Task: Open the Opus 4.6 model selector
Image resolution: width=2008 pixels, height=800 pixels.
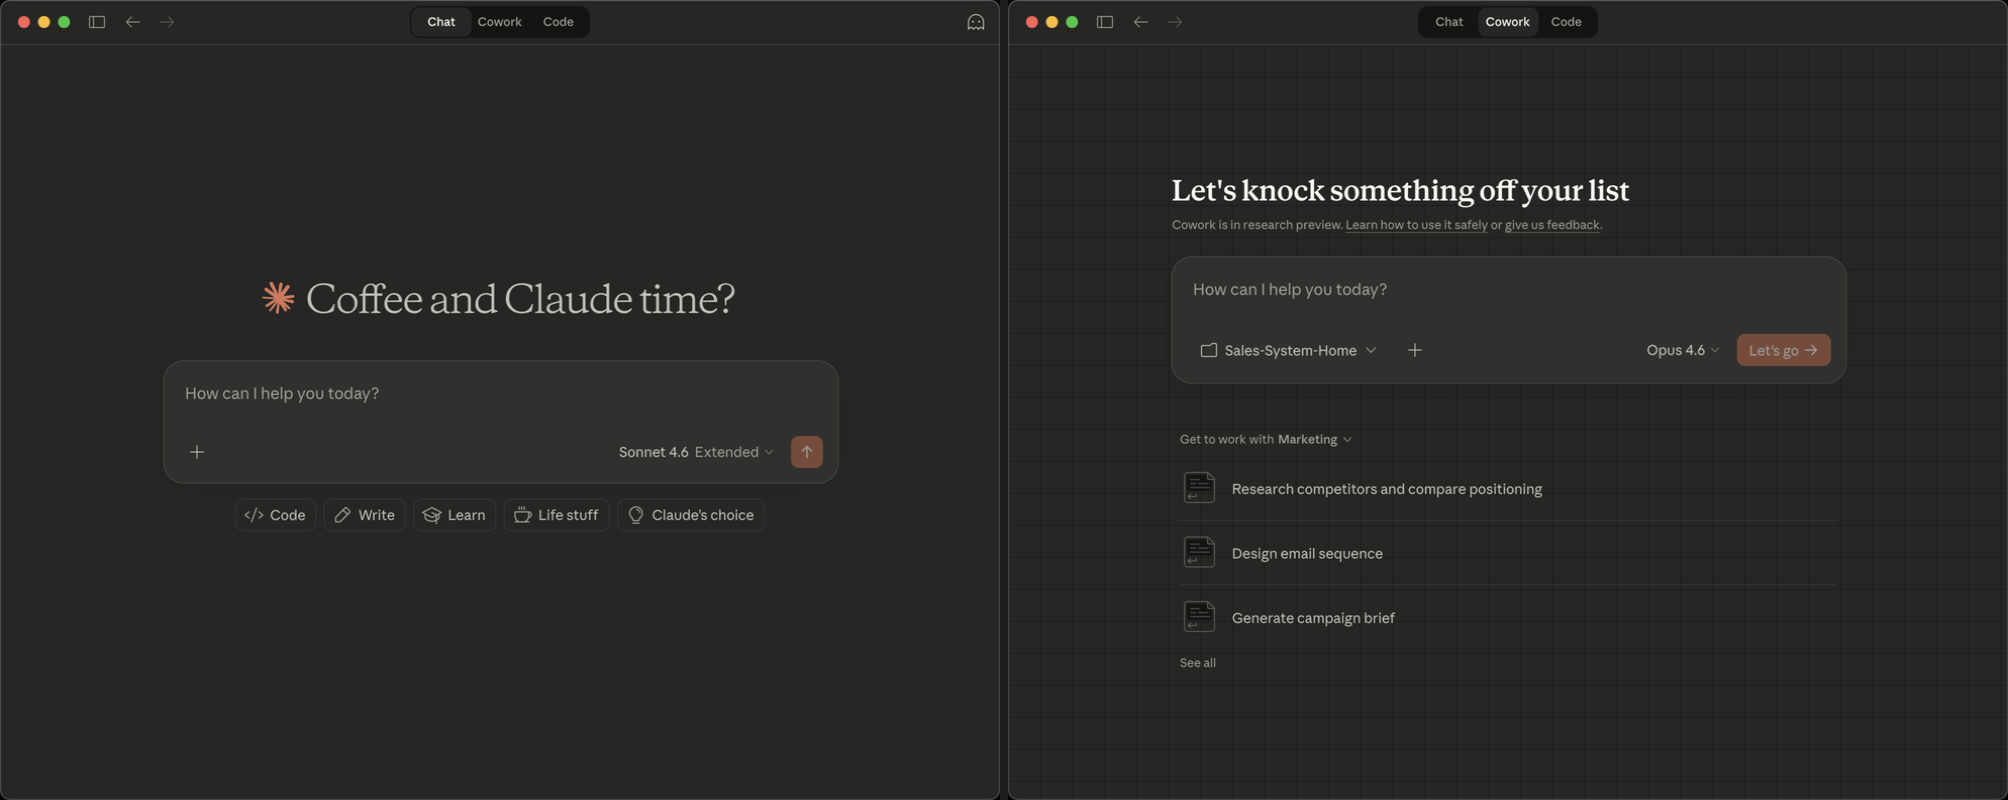Action: pos(1682,350)
